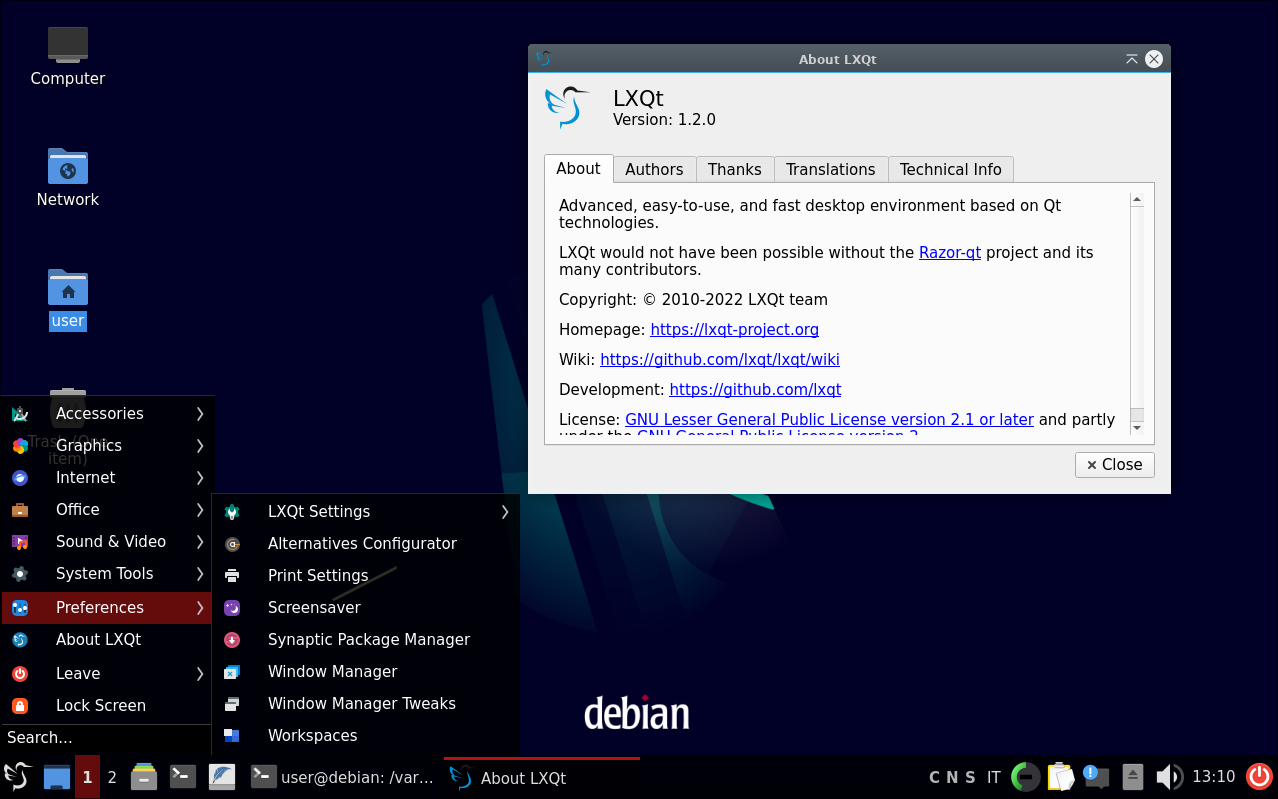Click the scrollbar up arrow in About tab
Screen dimensions: 1278x799
[1137, 200]
